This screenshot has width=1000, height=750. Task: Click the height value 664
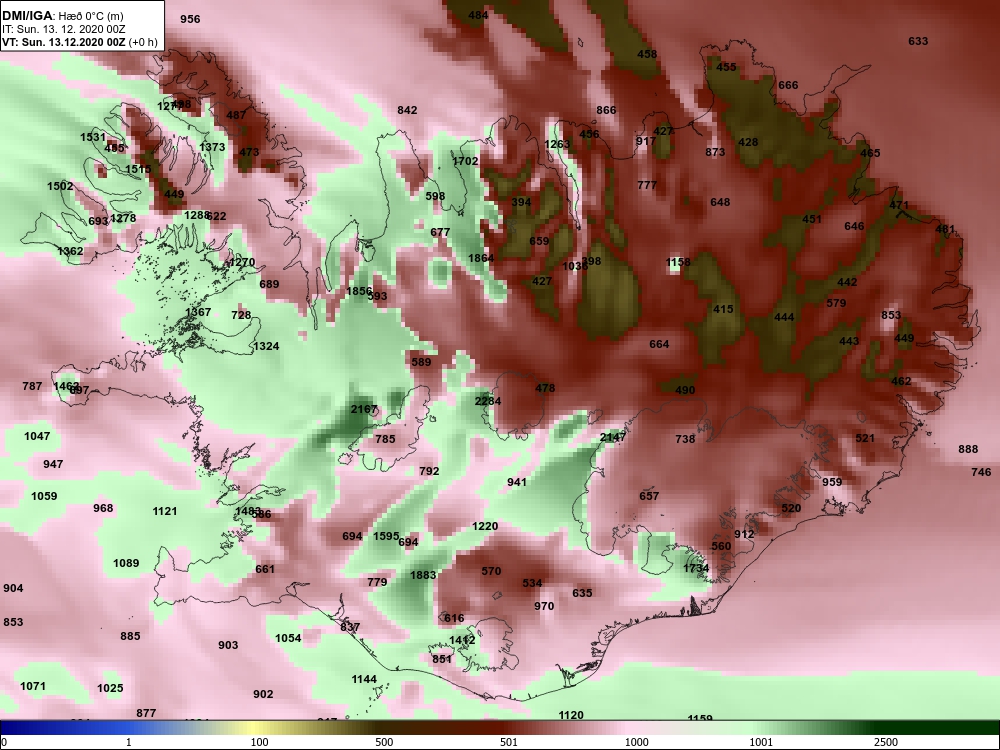(659, 344)
